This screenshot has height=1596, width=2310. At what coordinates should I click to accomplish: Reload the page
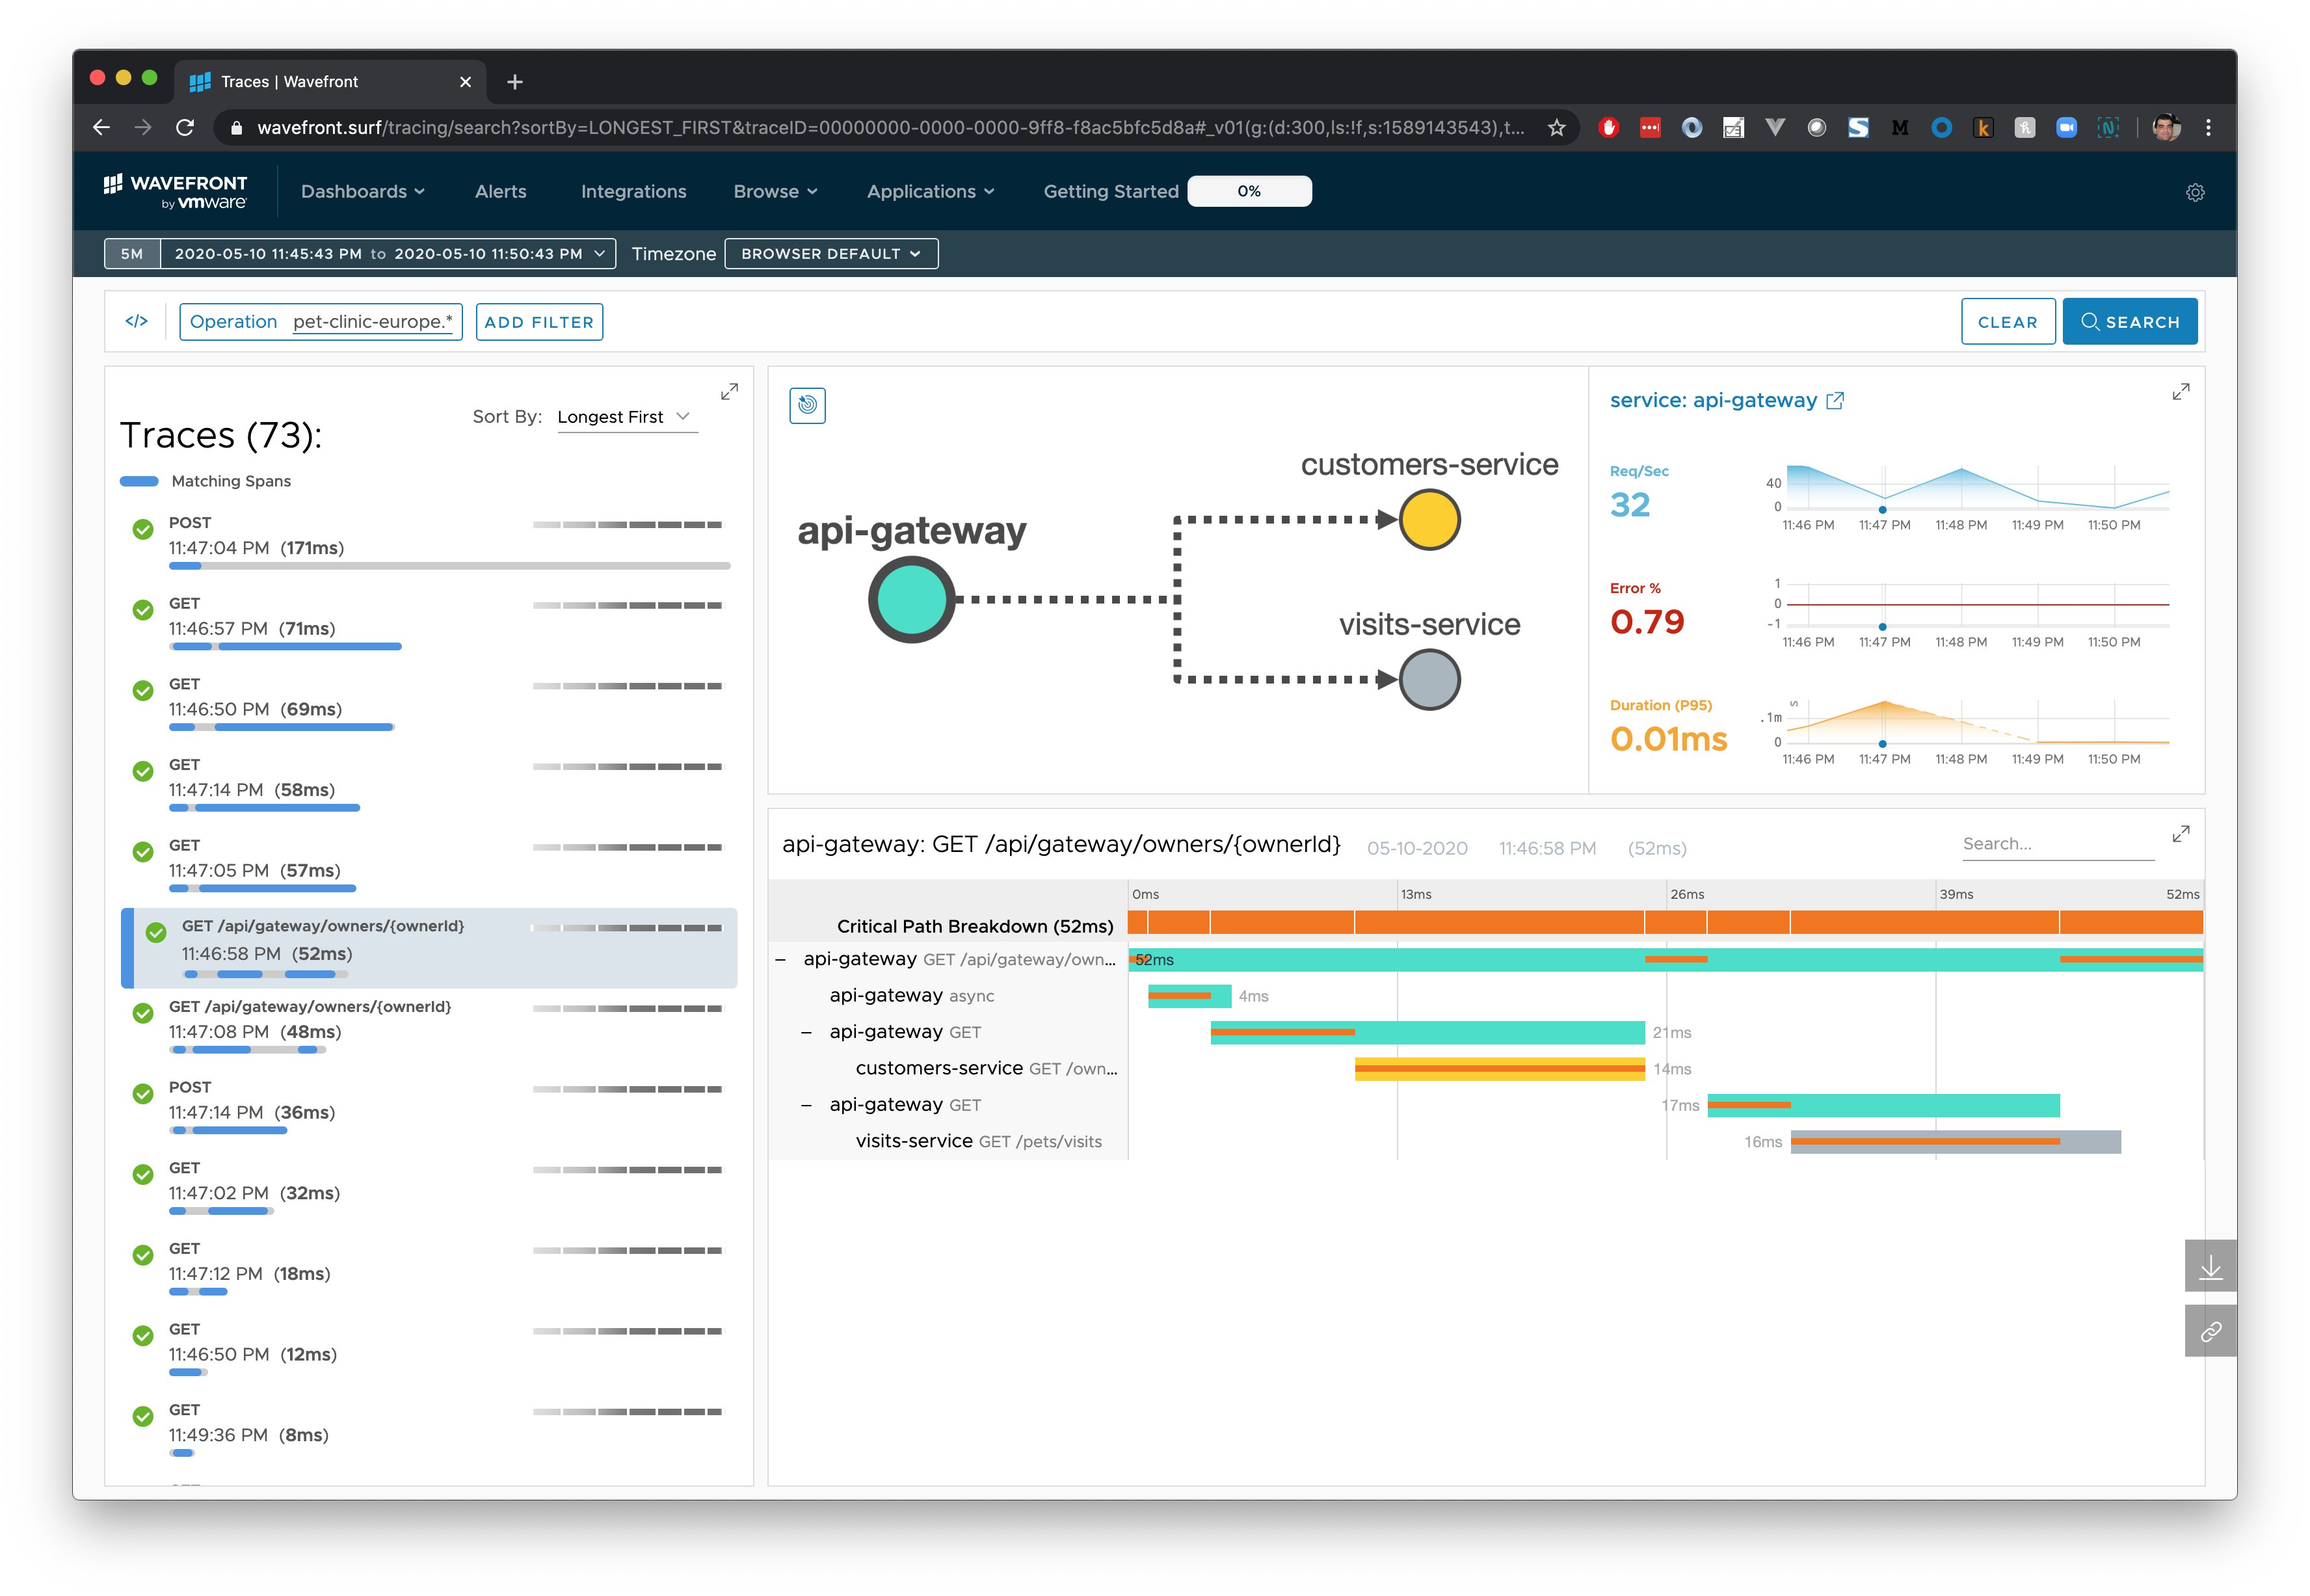tap(185, 127)
